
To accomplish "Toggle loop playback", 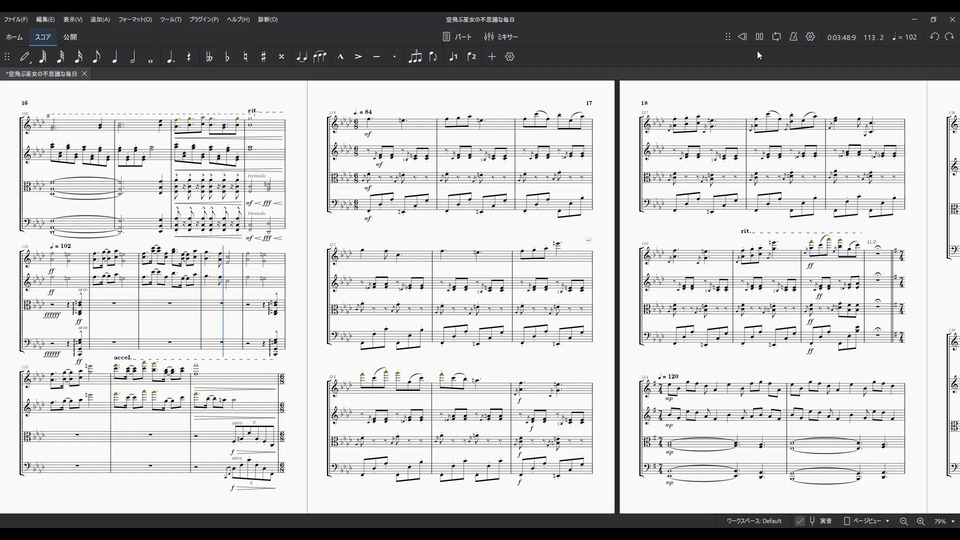I will pos(776,37).
